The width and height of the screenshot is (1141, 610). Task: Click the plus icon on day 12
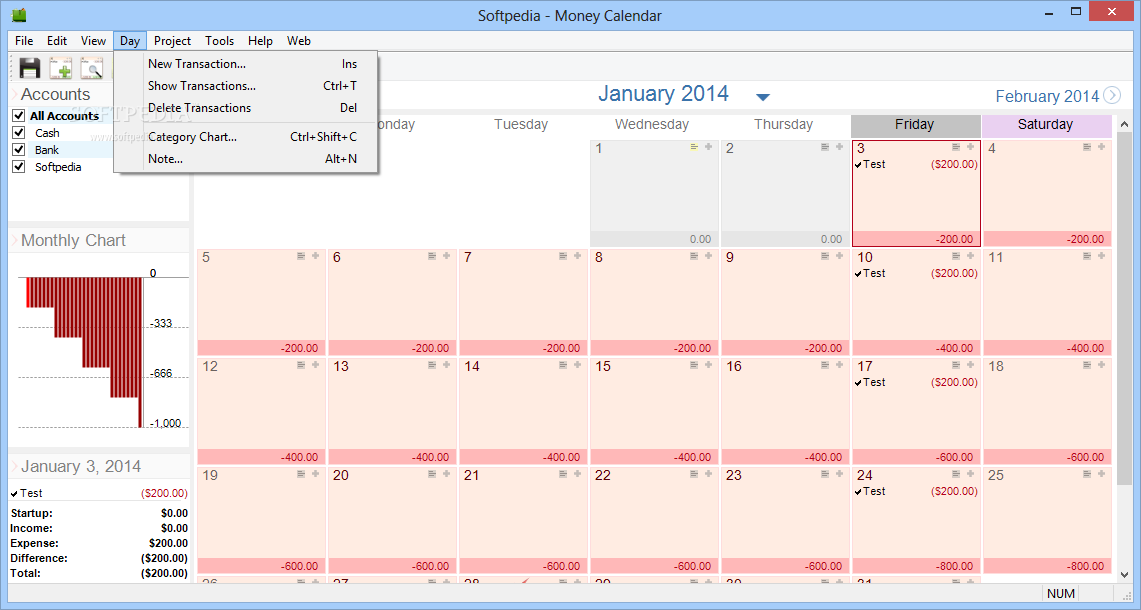click(316, 365)
